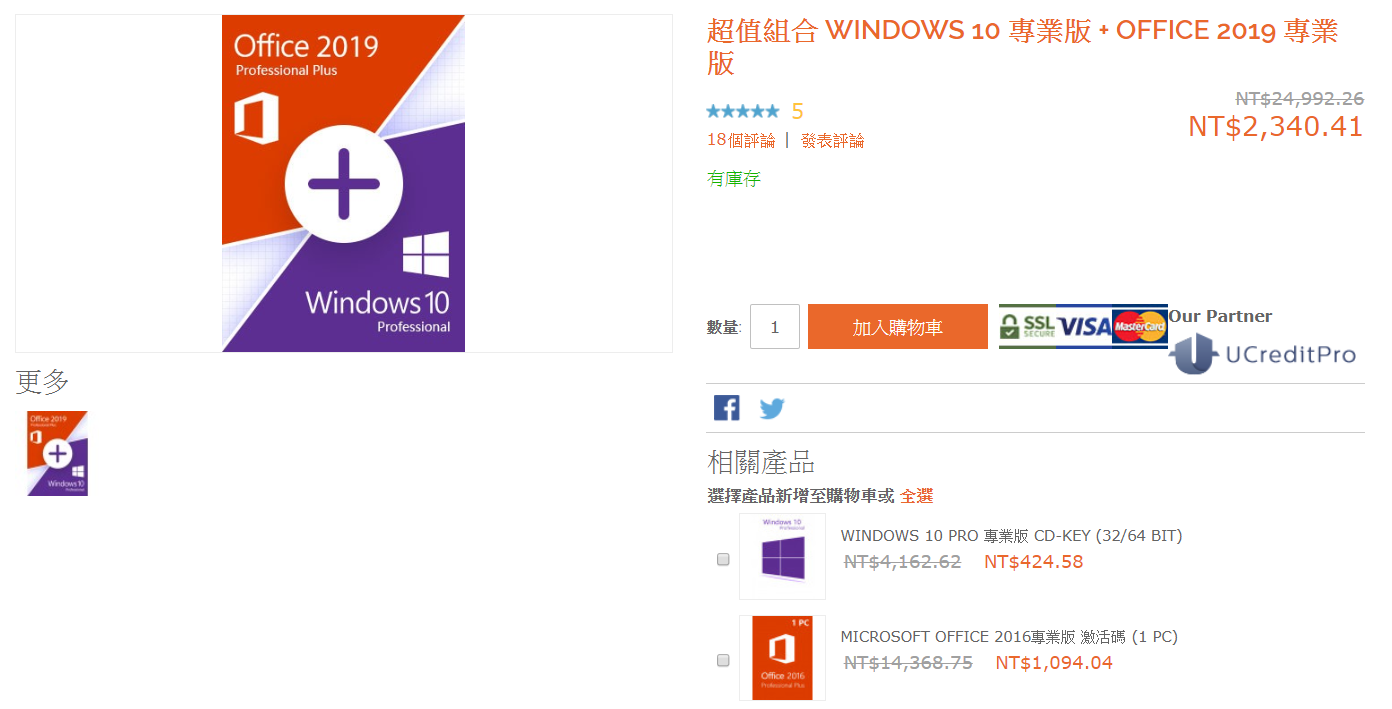This screenshot has width=1392, height=709.
Task: Open the 18個評論 reviews link
Action: [x=740, y=141]
